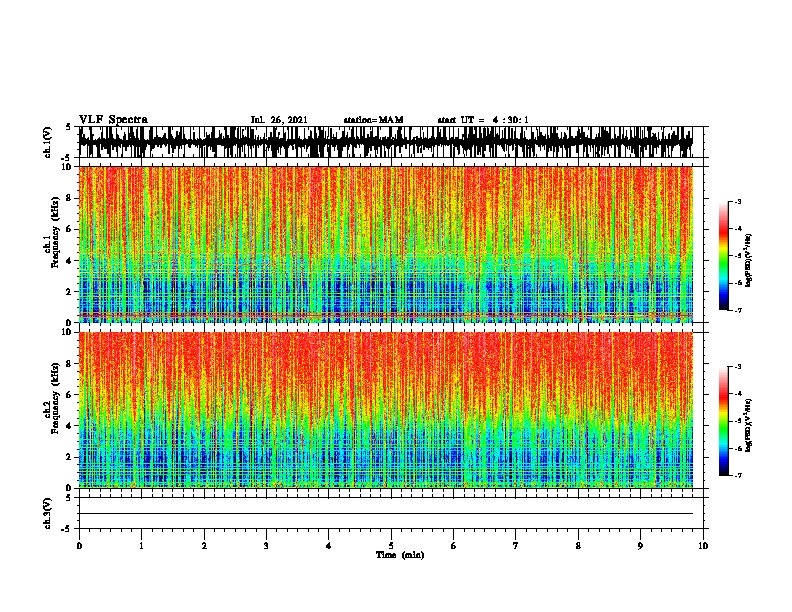Viewport: 792px width, 612px height.
Task: Click the "-7" value below ch.2 colorbar
Action: (737, 475)
